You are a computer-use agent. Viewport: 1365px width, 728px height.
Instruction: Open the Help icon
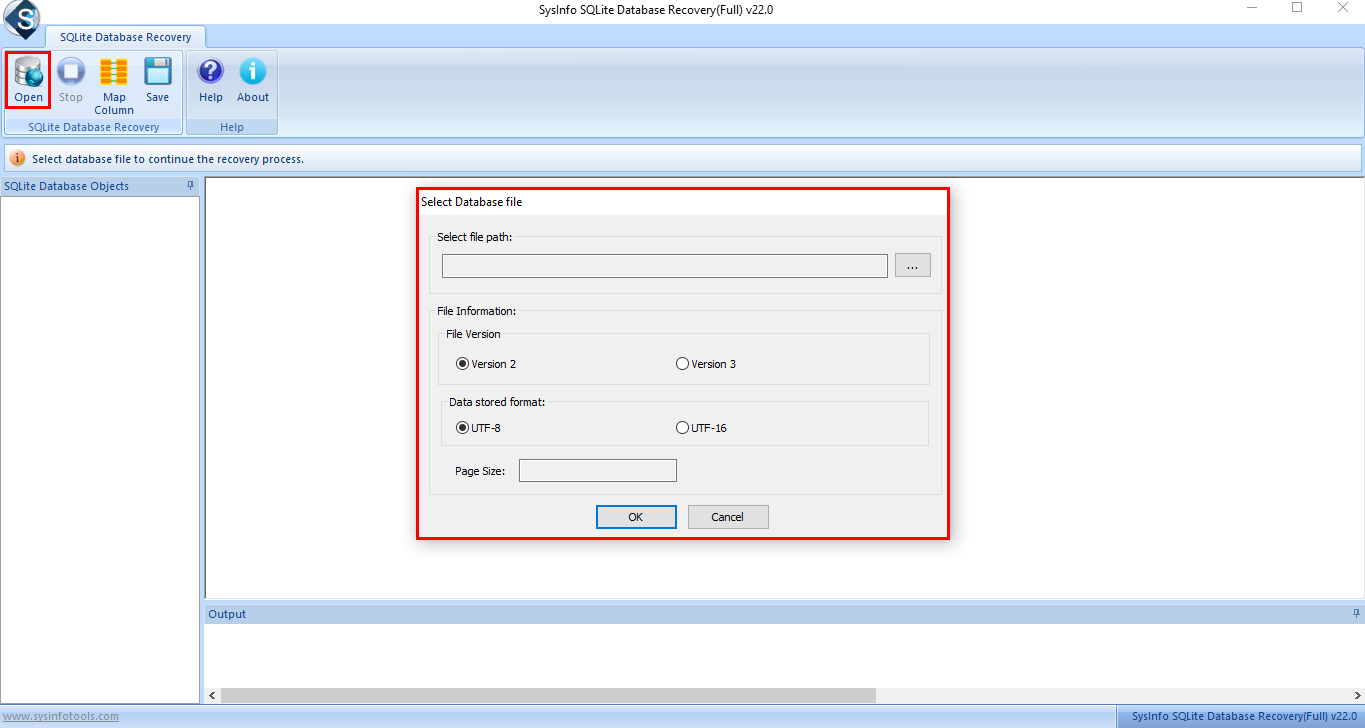(211, 79)
